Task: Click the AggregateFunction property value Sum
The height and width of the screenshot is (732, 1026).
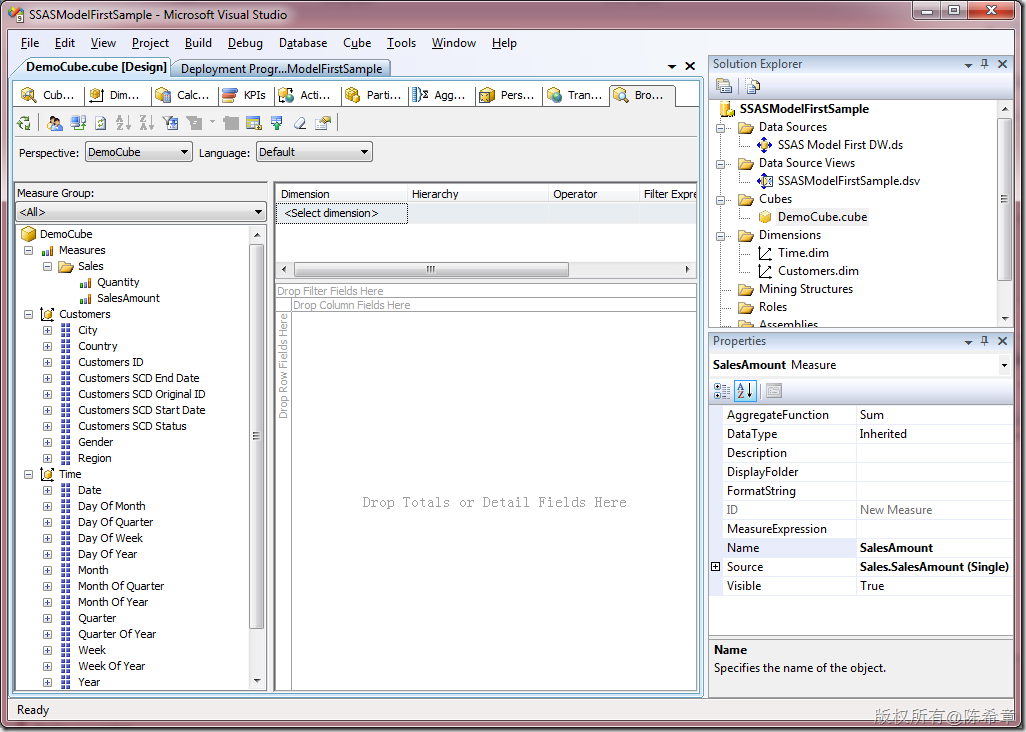Action: click(934, 415)
